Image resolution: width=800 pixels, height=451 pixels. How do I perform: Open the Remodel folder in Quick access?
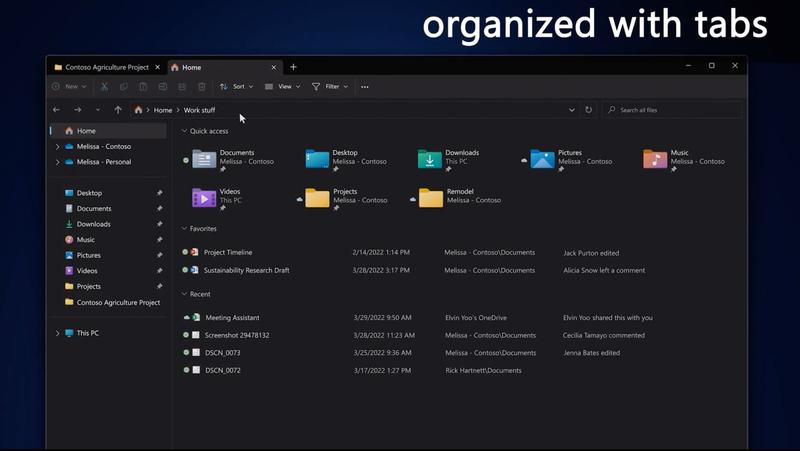460,197
